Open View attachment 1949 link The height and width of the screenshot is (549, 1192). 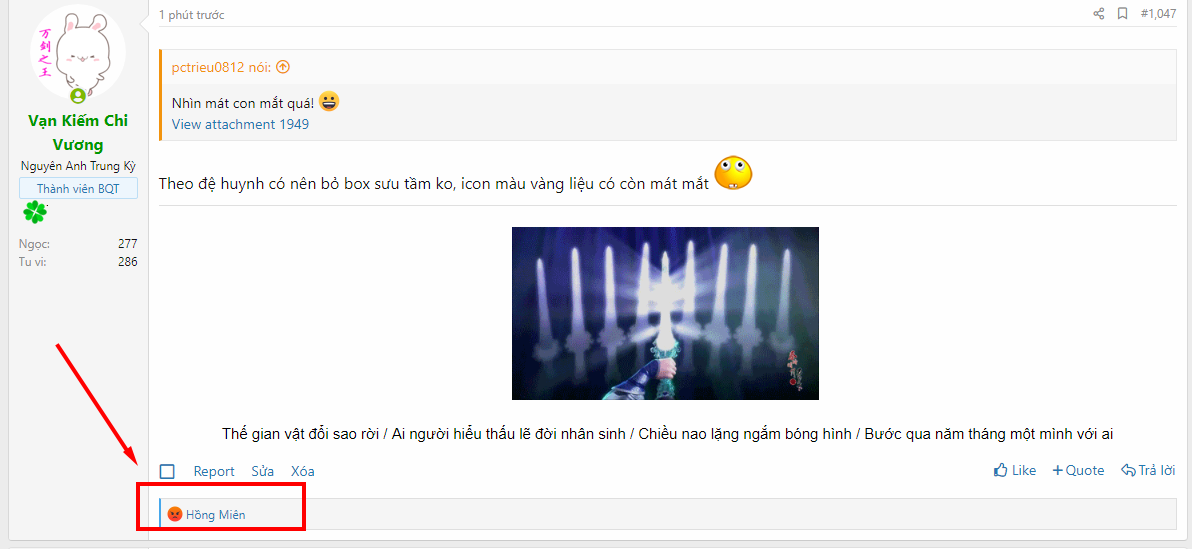(240, 125)
